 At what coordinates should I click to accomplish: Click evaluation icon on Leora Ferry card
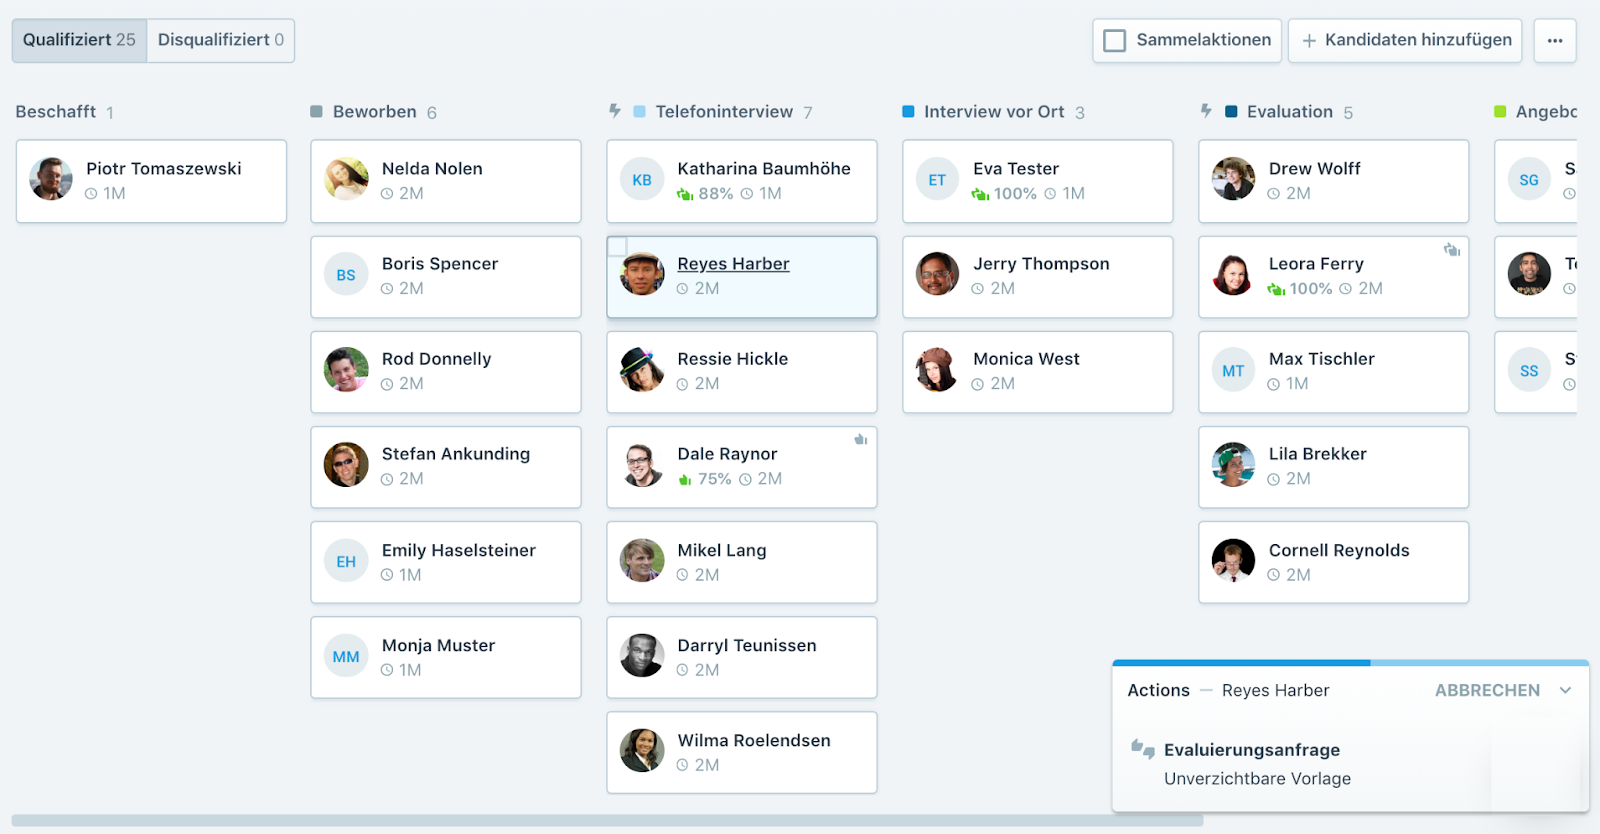coord(1451,249)
